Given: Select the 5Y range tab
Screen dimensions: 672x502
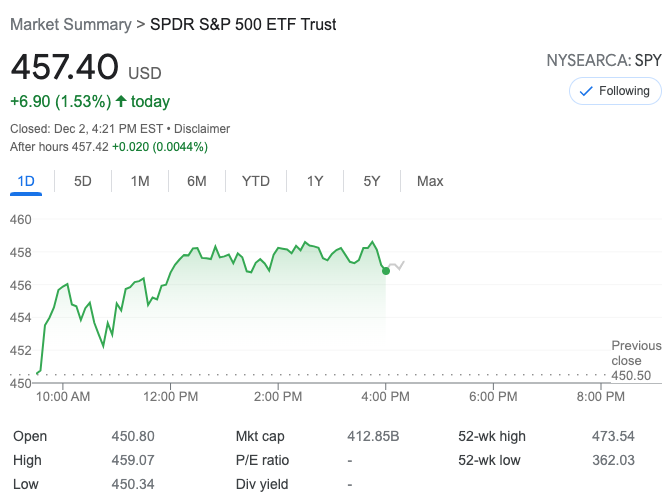Looking at the screenshot, I should 372,181.
